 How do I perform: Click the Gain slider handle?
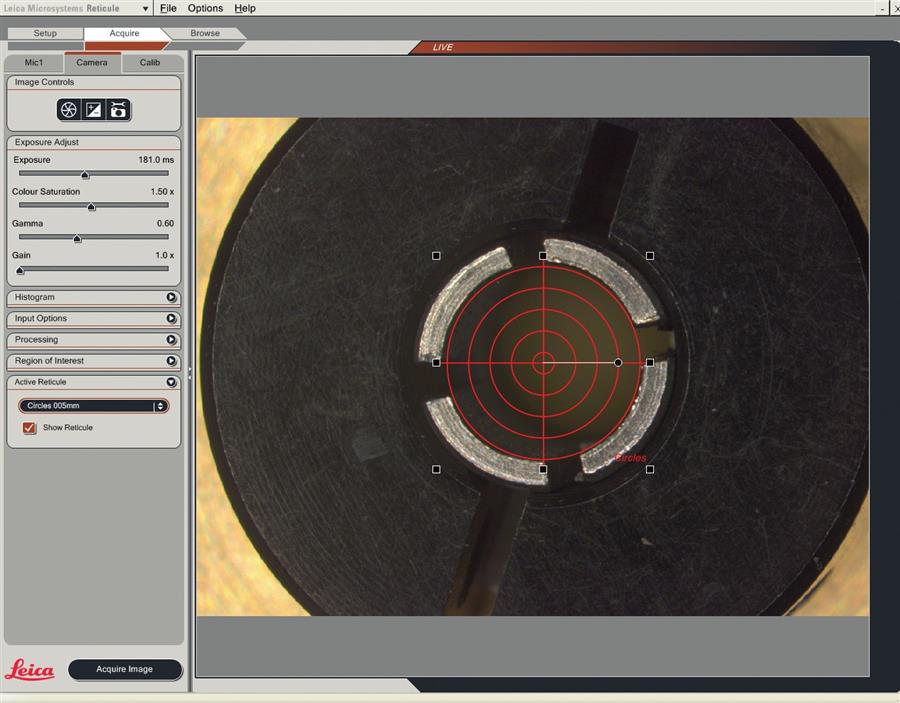21,270
